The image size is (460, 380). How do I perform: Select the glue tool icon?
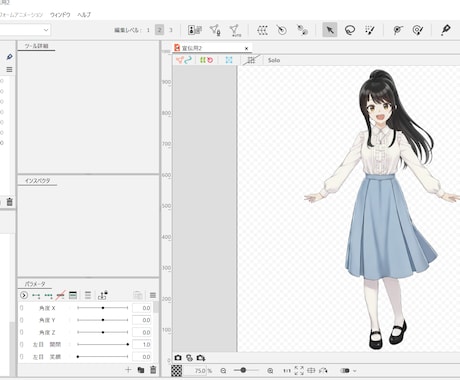pyautogui.click(x=302, y=30)
